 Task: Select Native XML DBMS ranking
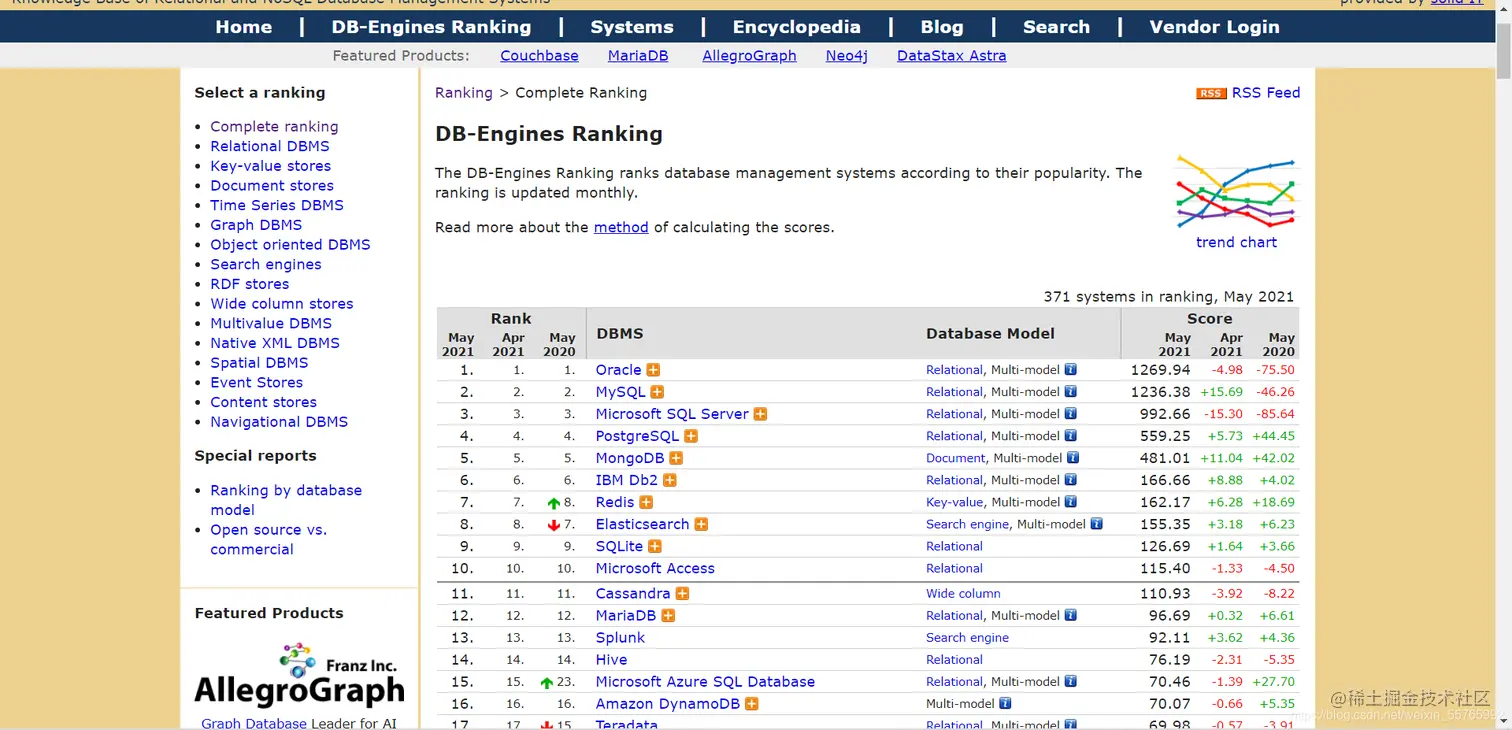275,343
